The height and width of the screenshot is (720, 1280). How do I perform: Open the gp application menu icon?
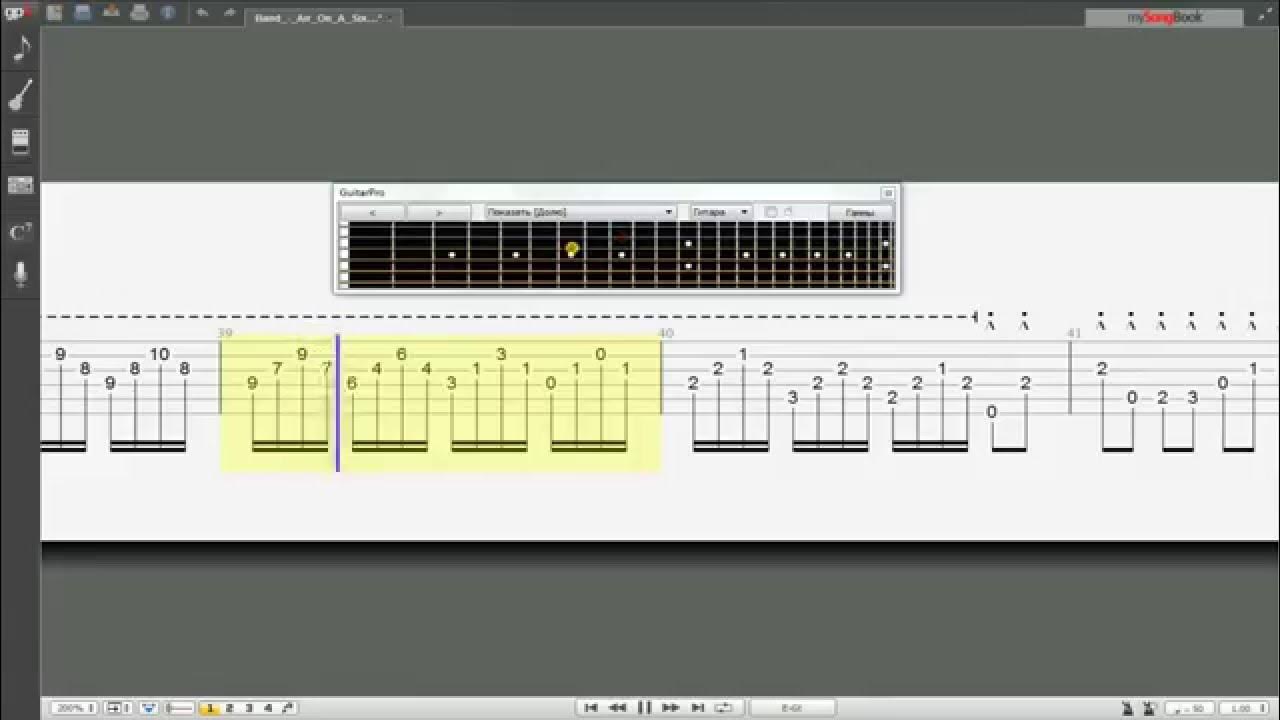pyautogui.click(x=20, y=13)
